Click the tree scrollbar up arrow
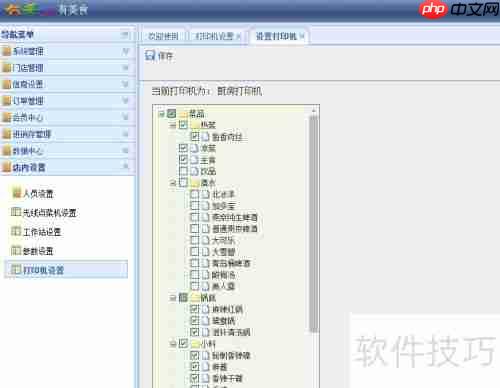The width and height of the screenshot is (500, 388). click(313, 110)
